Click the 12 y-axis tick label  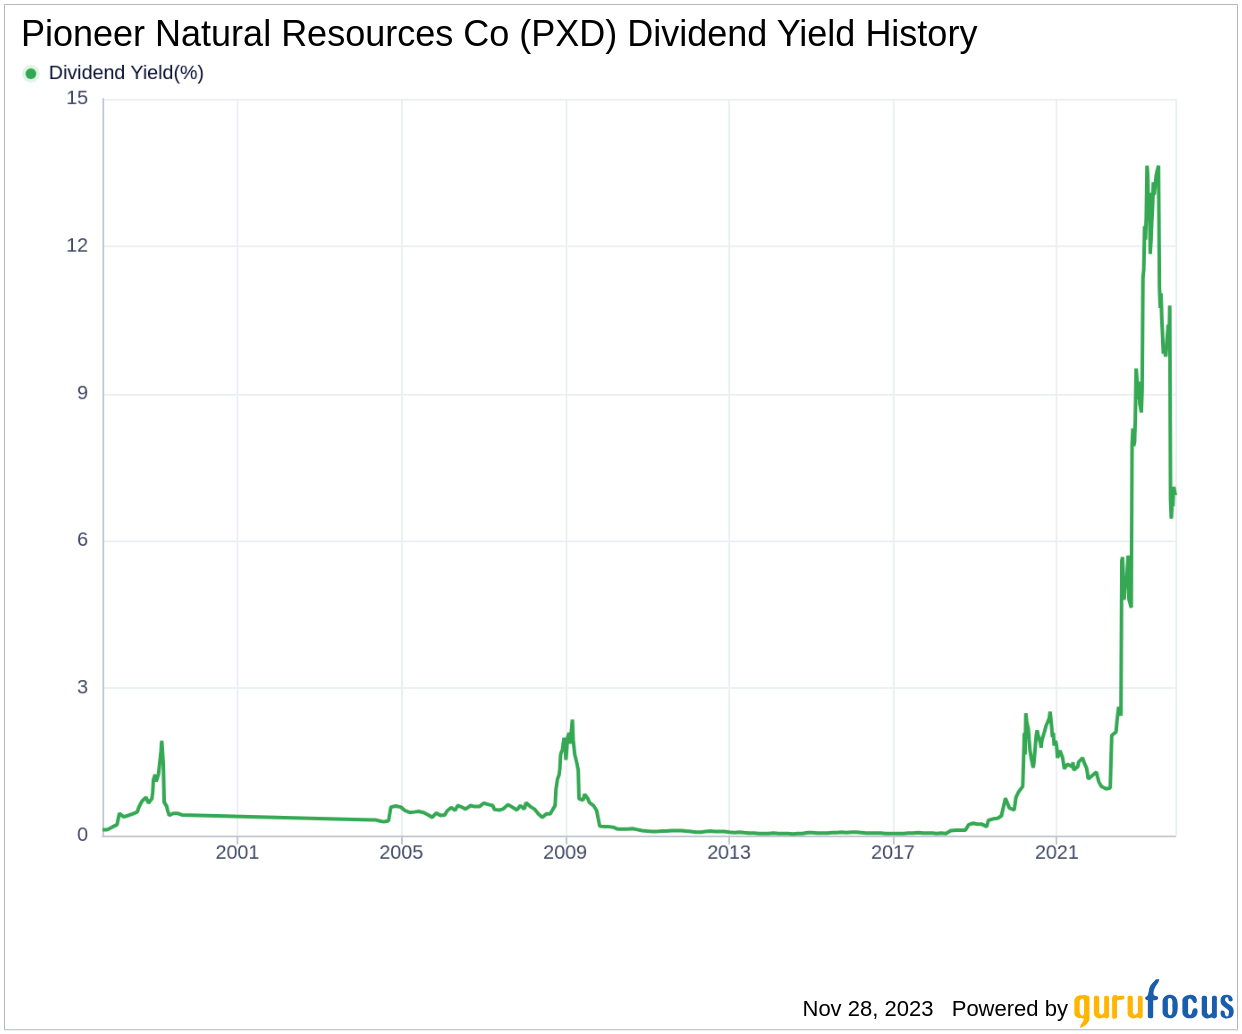point(77,245)
